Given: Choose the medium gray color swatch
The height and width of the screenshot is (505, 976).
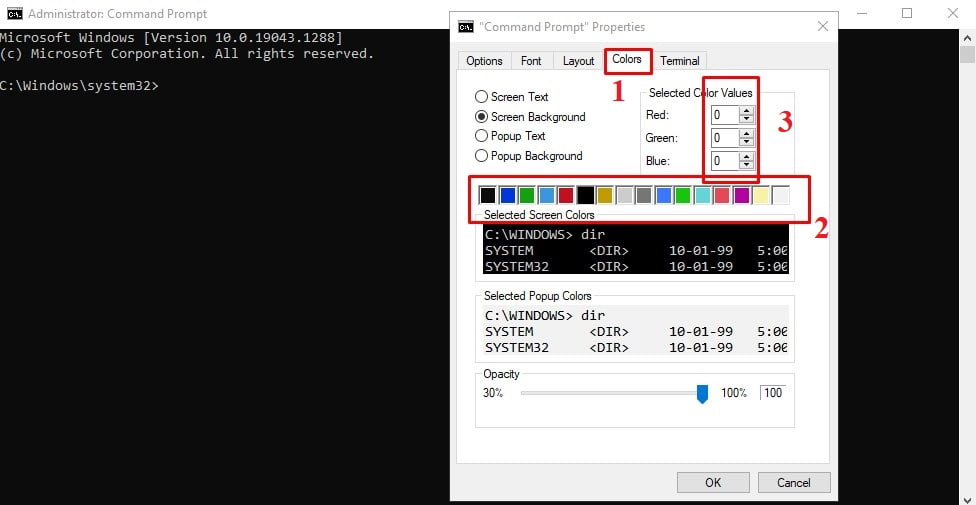Looking at the screenshot, I should [644, 196].
